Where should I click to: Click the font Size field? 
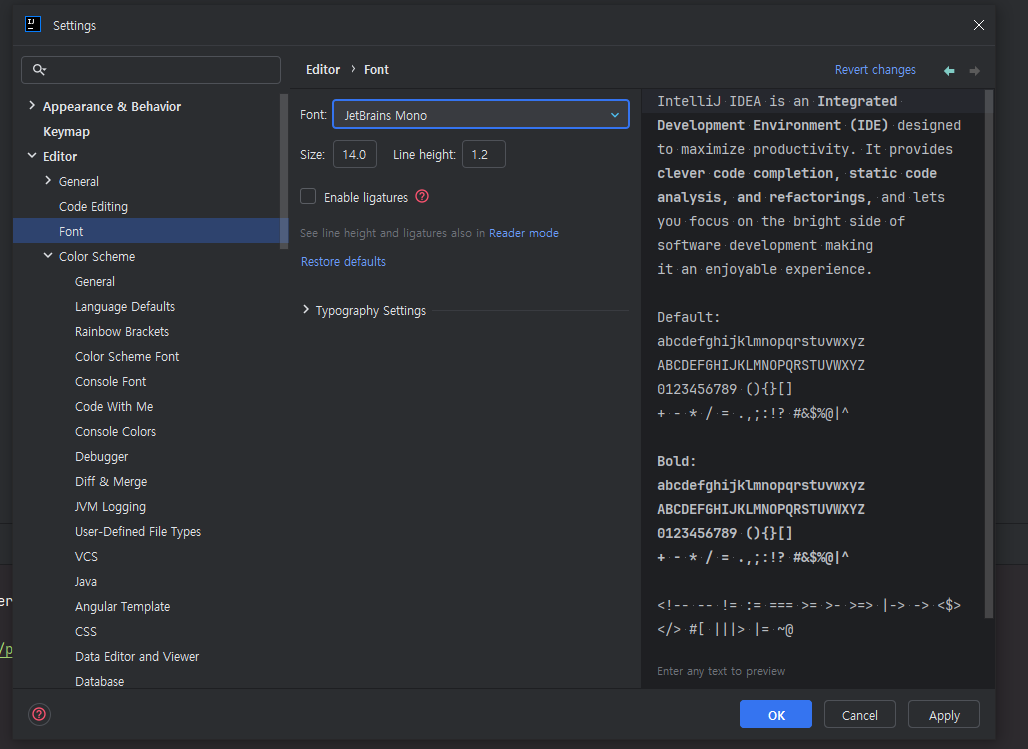[355, 154]
